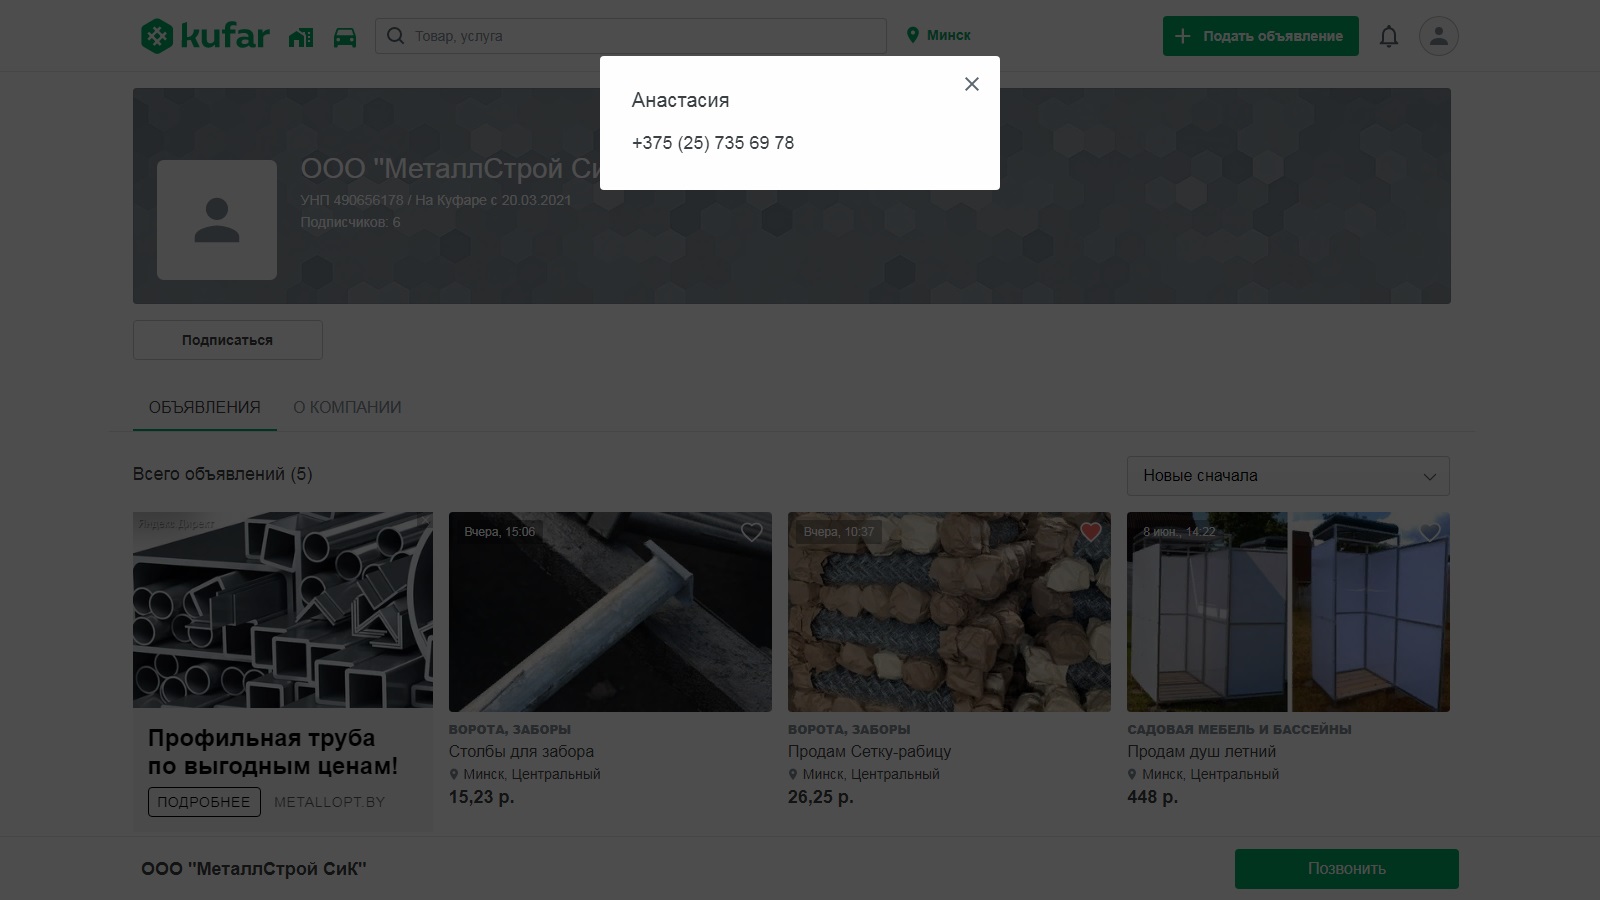The width and height of the screenshot is (1600, 900).
Task: Click the 15,23 р. price
Action: (x=481, y=797)
